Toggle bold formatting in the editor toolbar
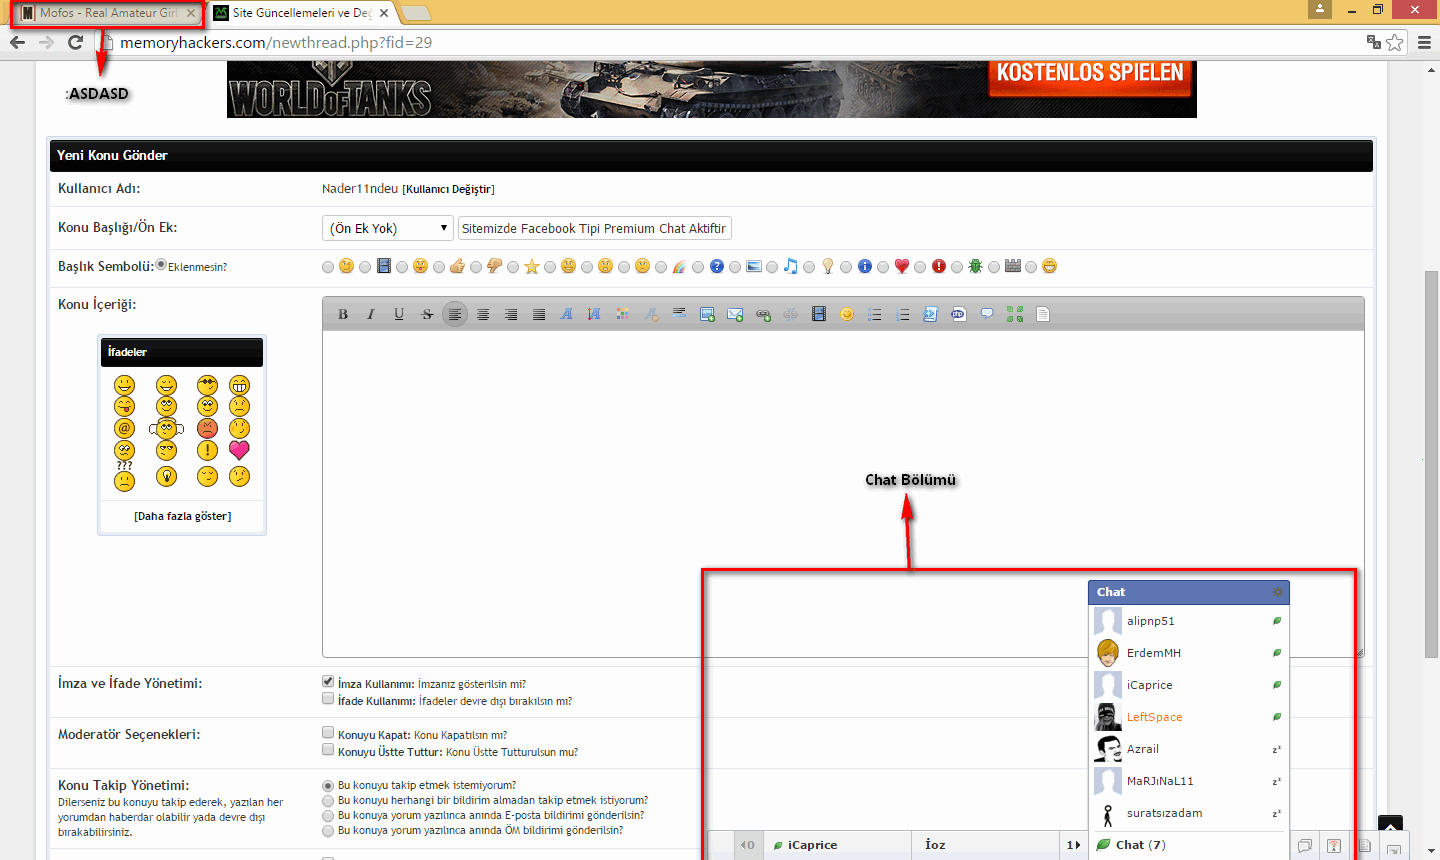 (343, 314)
